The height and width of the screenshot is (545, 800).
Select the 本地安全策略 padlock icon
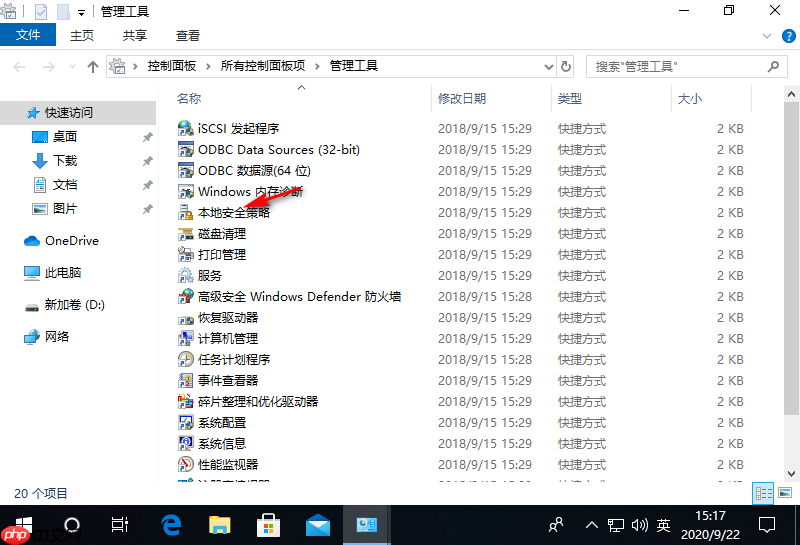click(185, 212)
